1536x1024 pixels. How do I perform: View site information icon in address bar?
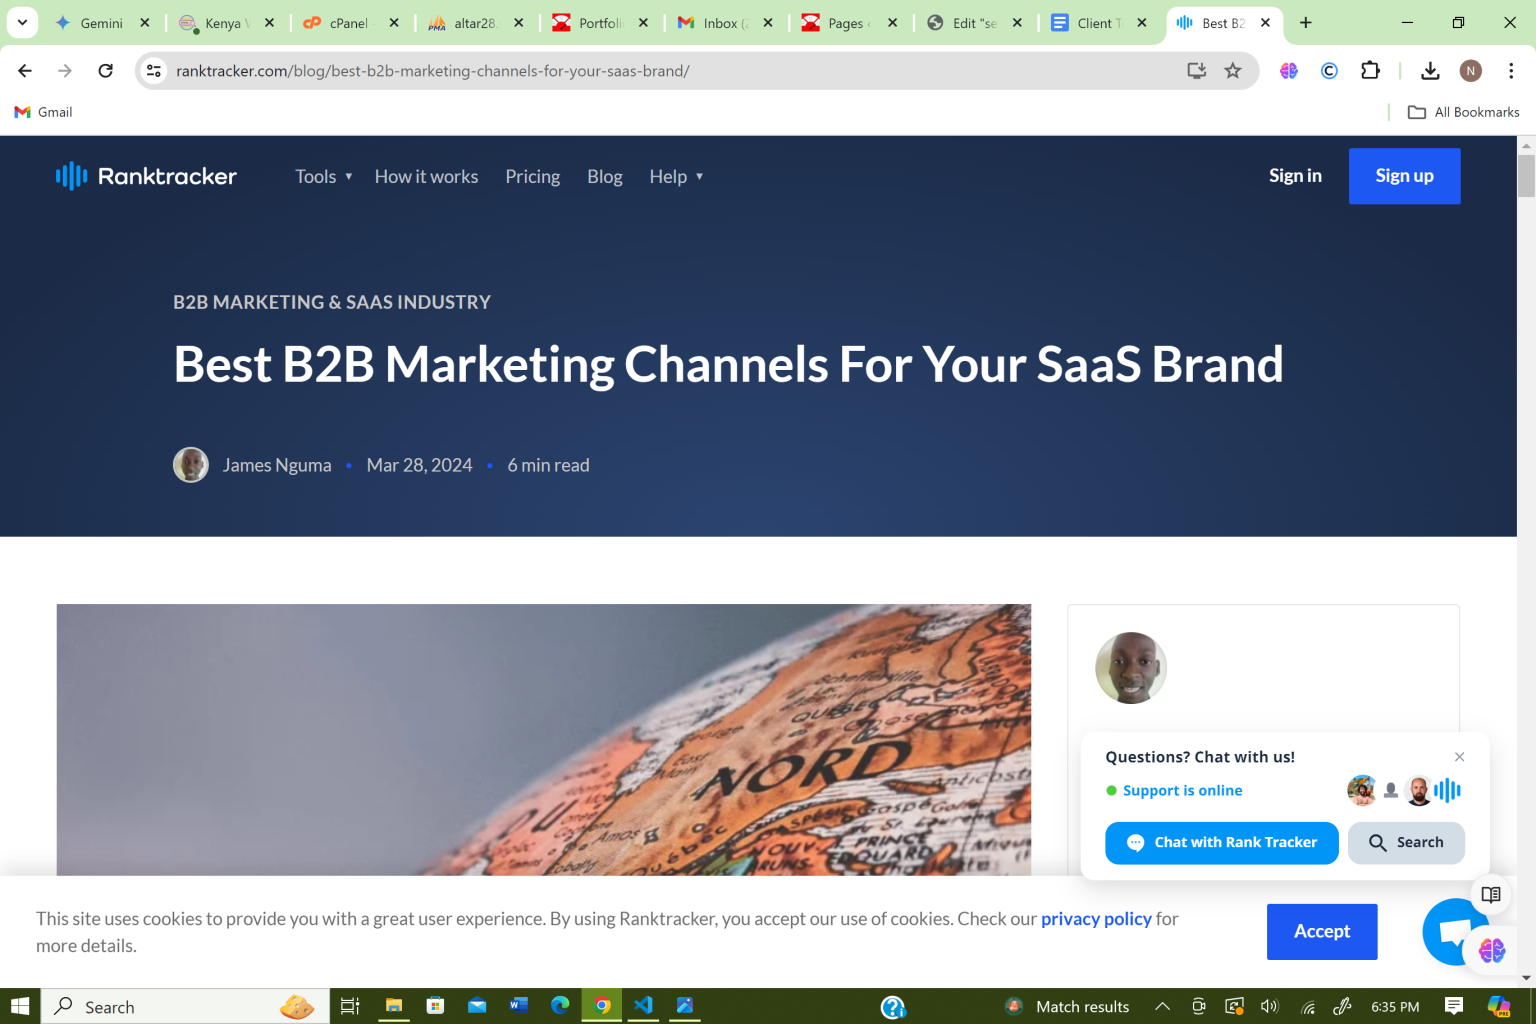point(154,70)
